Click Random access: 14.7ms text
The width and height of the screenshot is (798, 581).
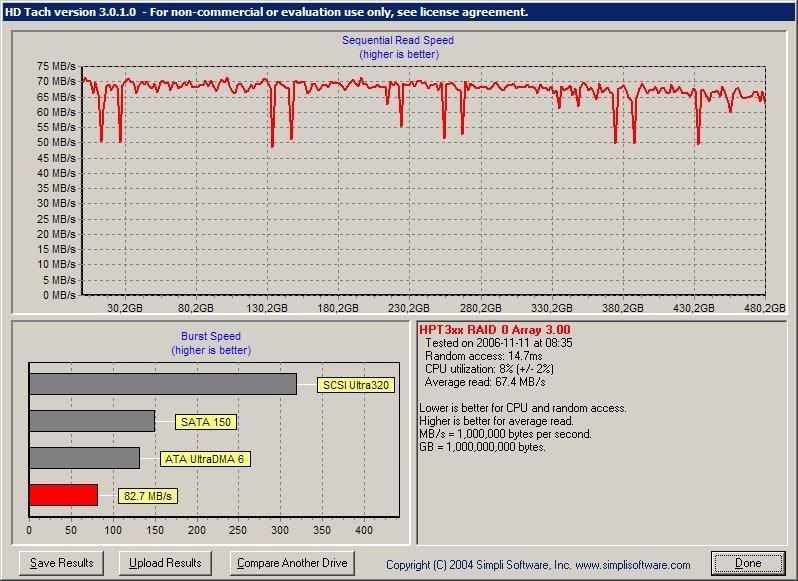pyautogui.click(x=483, y=356)
